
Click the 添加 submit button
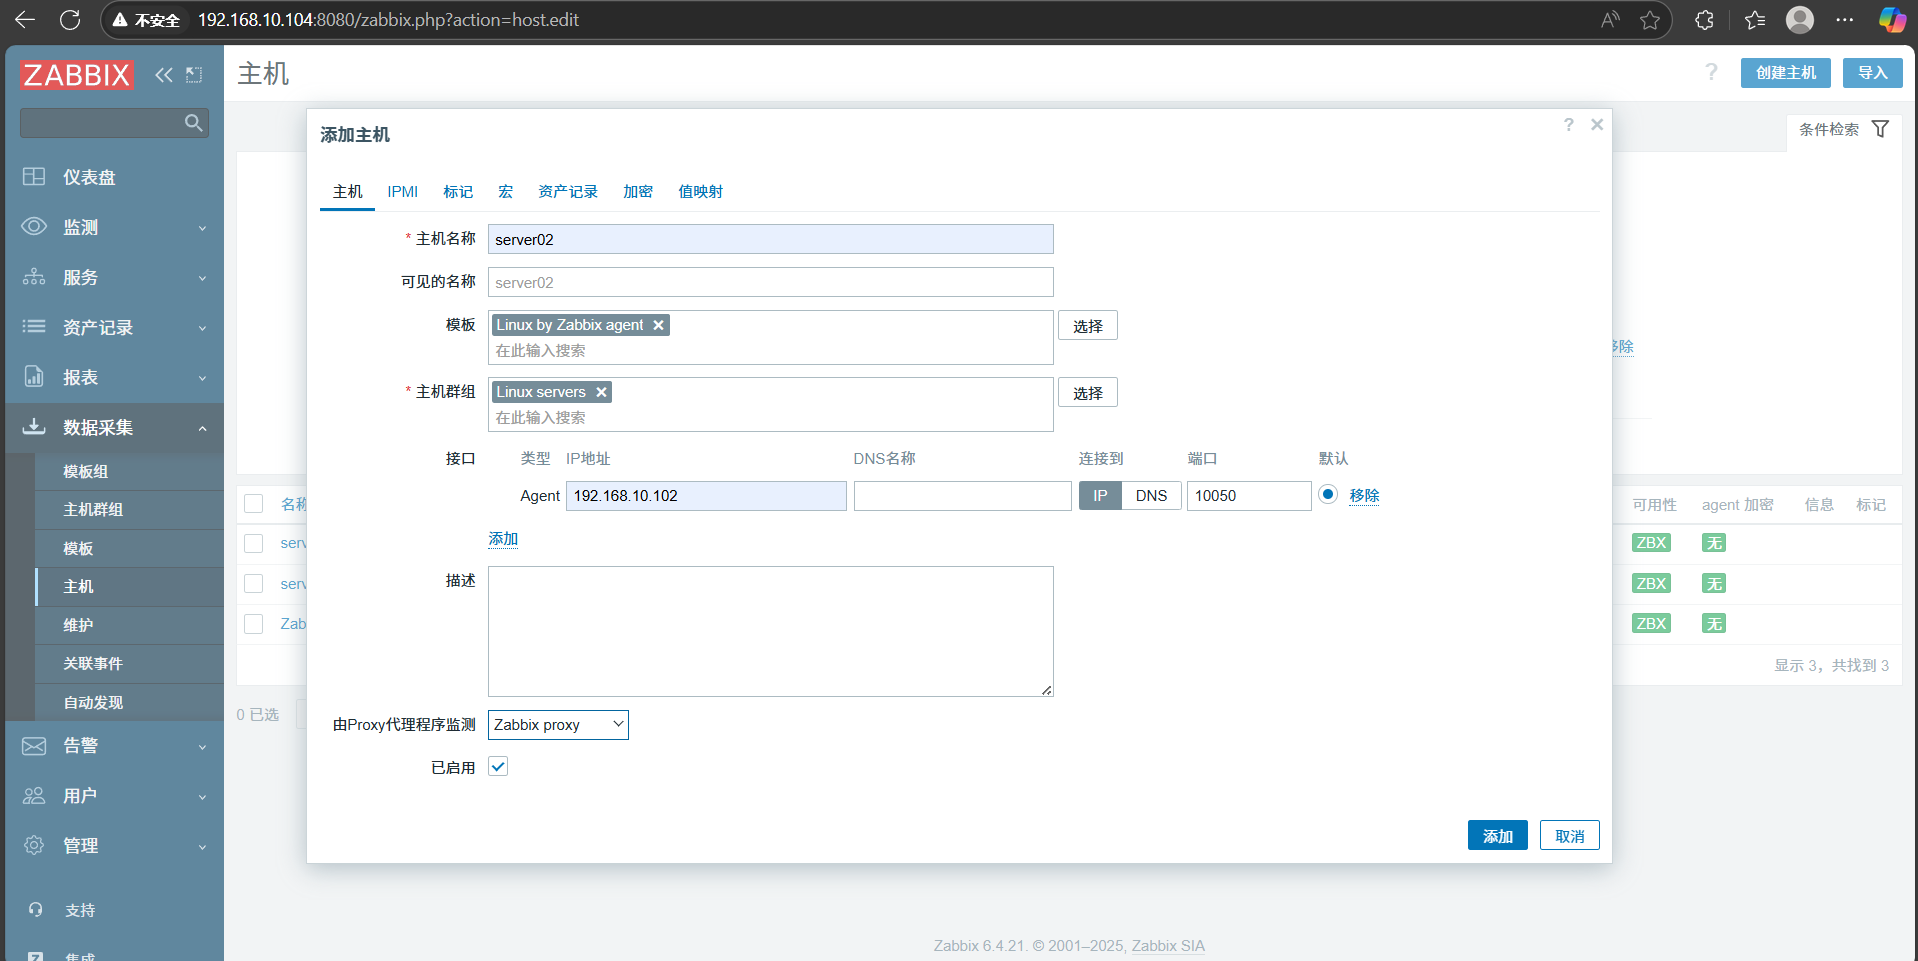click(1497, 835)
